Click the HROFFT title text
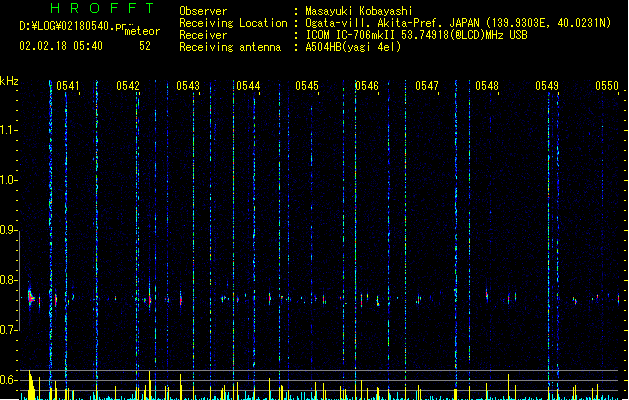This screenshot has height=400, width=629. point(103,8)
